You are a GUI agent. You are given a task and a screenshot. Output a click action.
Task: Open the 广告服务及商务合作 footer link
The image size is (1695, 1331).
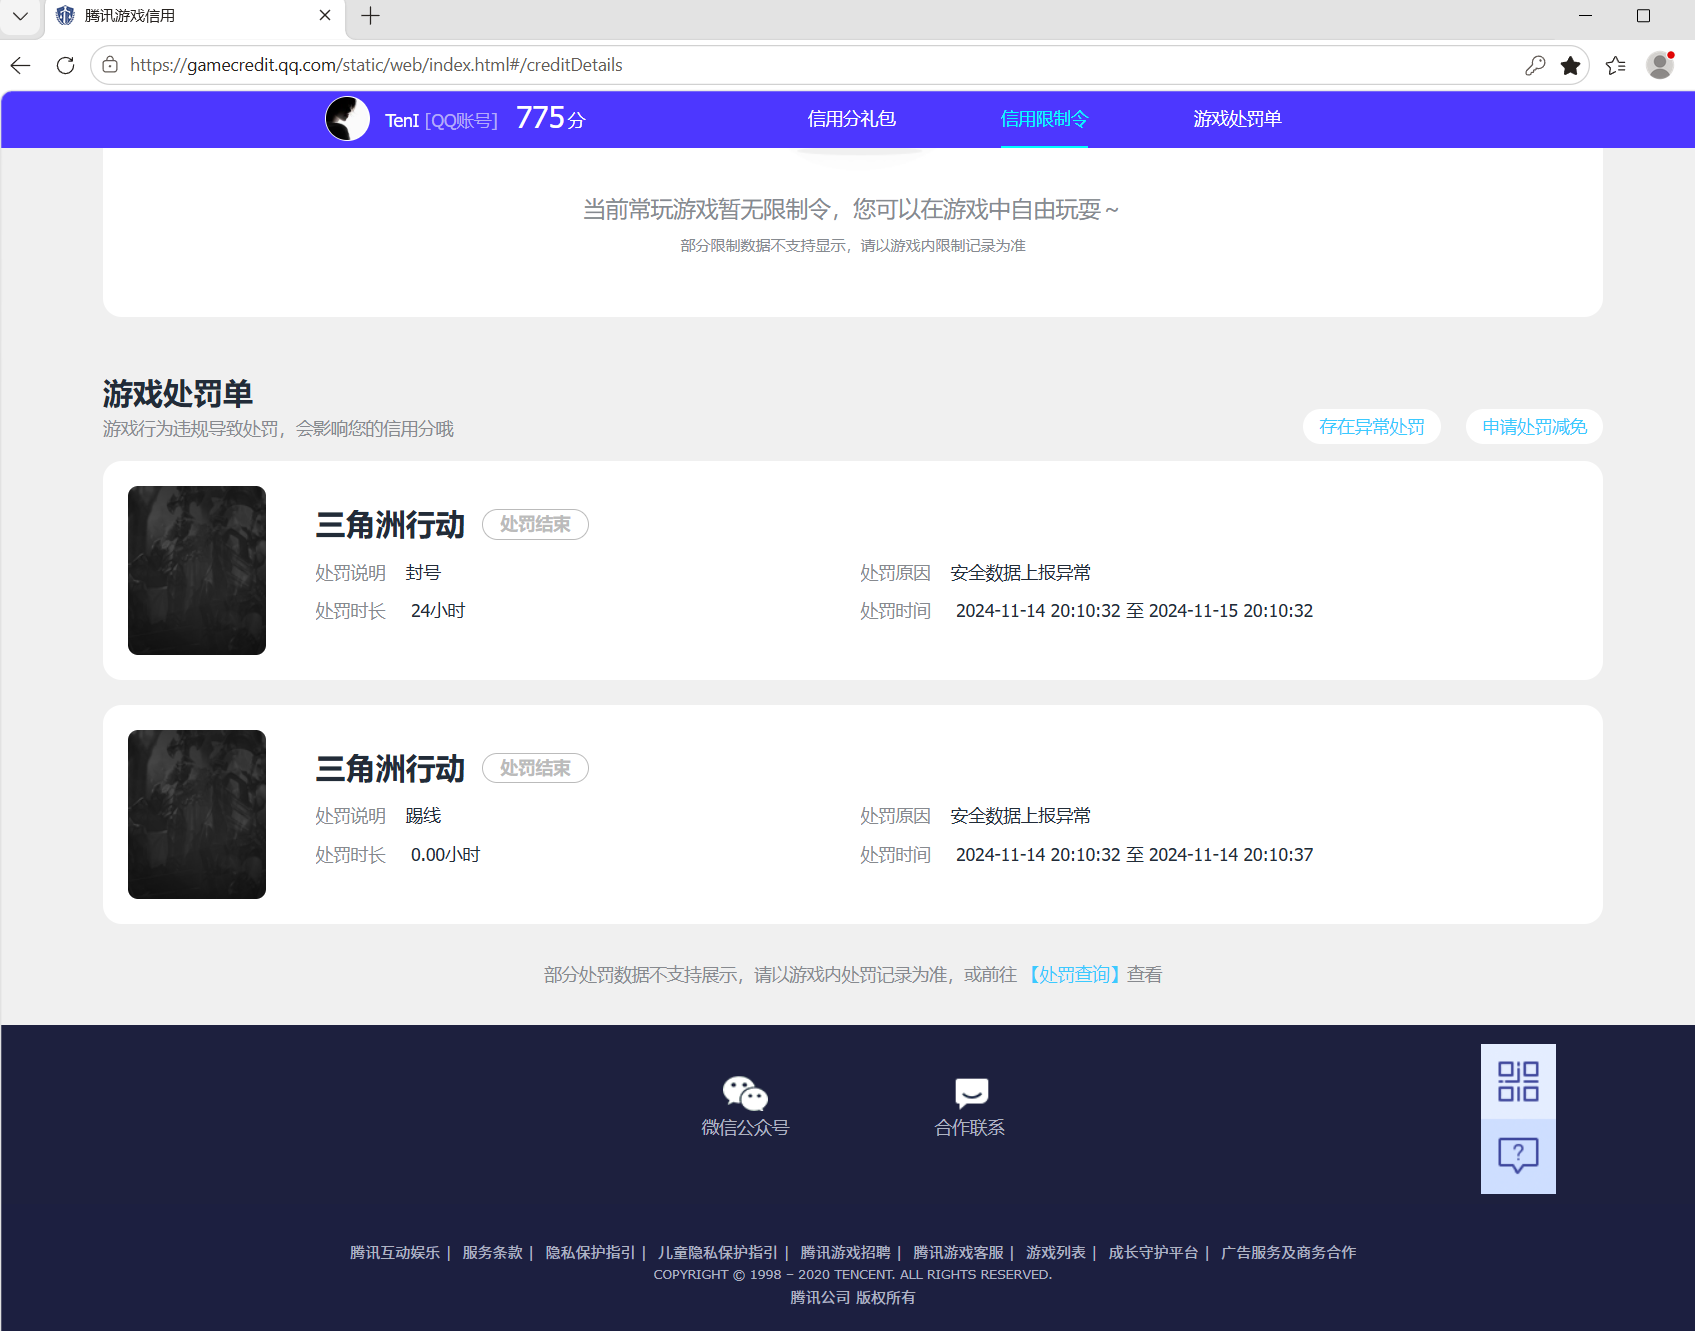point(1289,1253)
